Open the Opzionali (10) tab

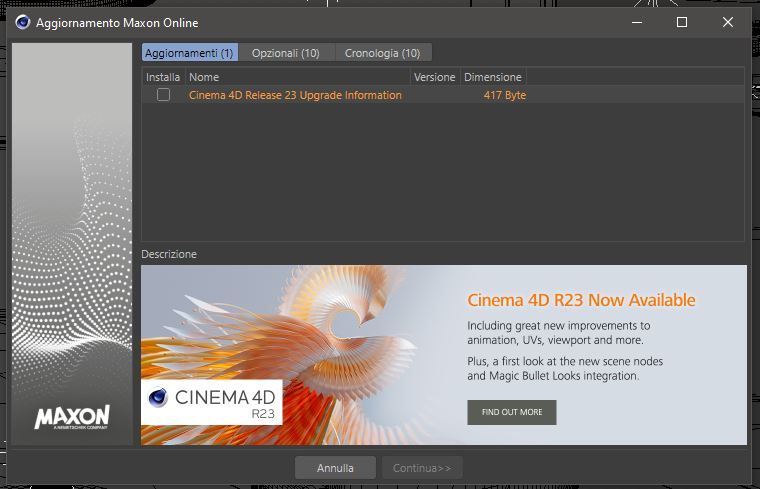pos(286,53)
